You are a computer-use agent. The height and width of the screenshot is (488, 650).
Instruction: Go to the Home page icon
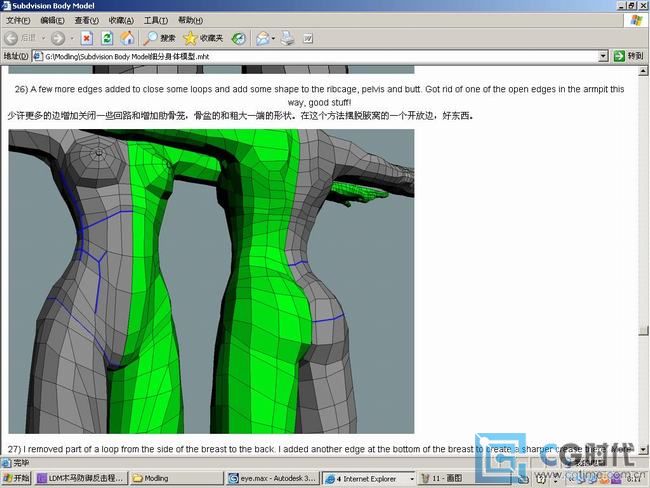click(x=127, y=38)
